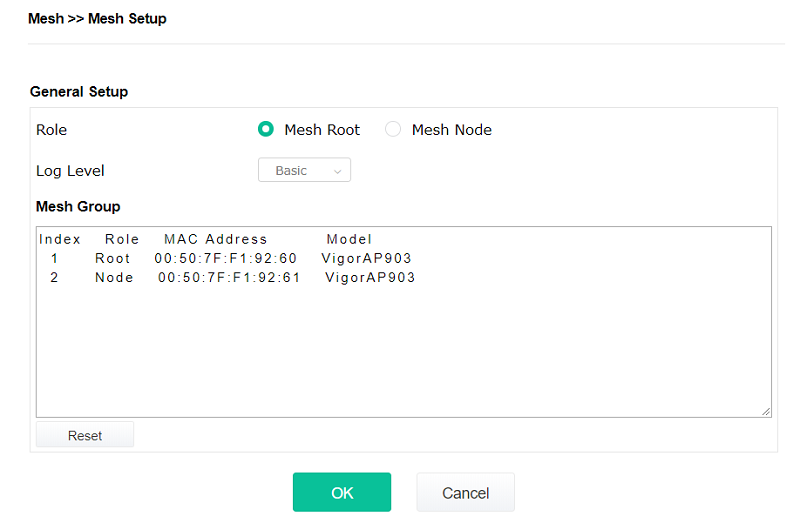Screen dimensions: 800x523
Task: Click VigorAP903 model in Root row
Action: pyautogui.click(x=366, y=259)
